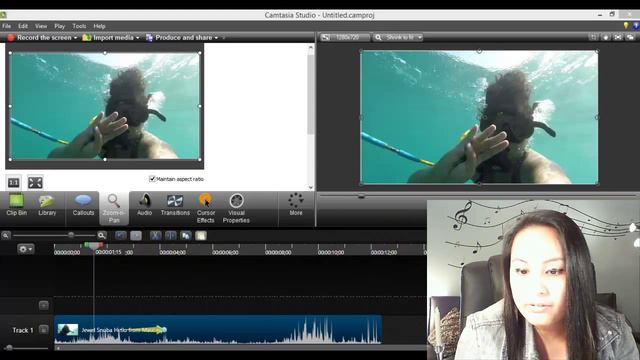Paste onto the timeline
The height and width of the screenshot is (360, 640).
click(x=201, y=236)
